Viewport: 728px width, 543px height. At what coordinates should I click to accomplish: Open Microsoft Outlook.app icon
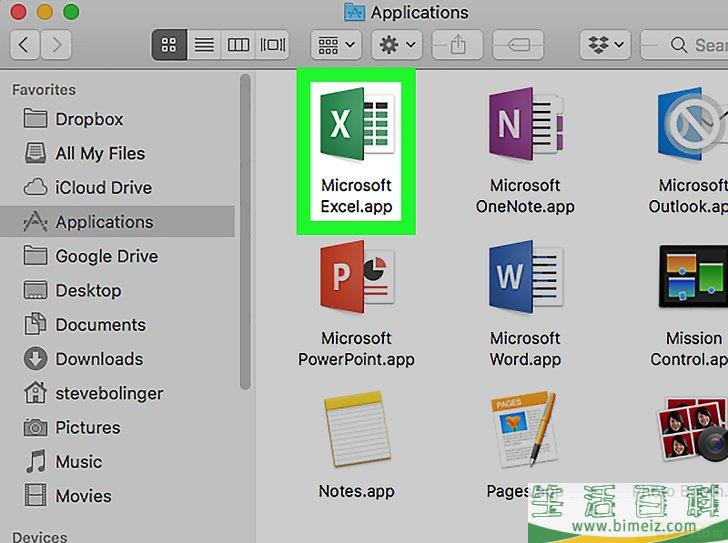(692, 124)
